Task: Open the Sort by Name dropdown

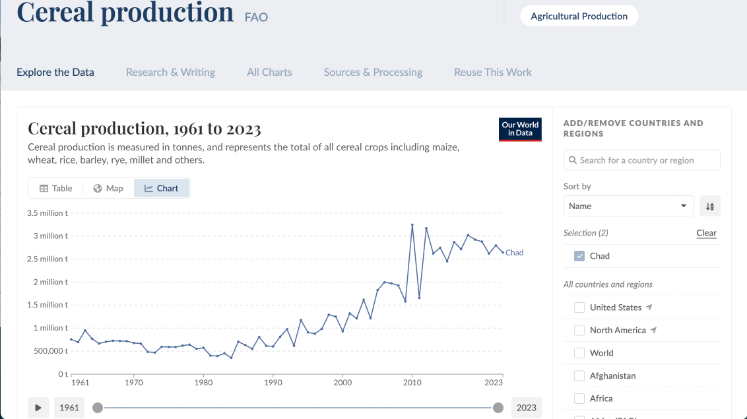Action: click(628, 206)
